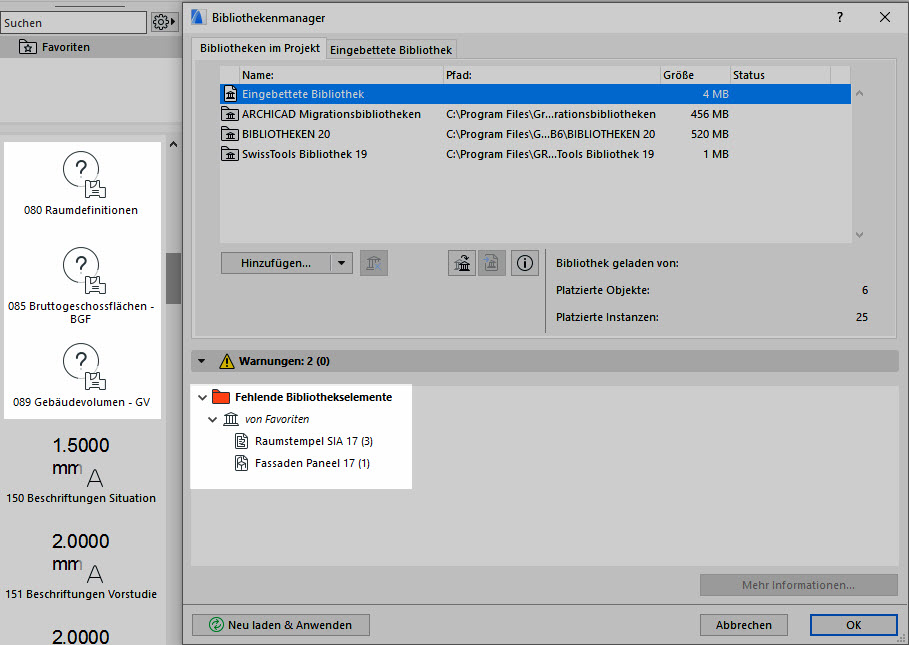Image resolution: width=909 pixels, height=645 pixels.
Task: Click the Bibliothek geladen von label
Action: click(x=617, y=263)
